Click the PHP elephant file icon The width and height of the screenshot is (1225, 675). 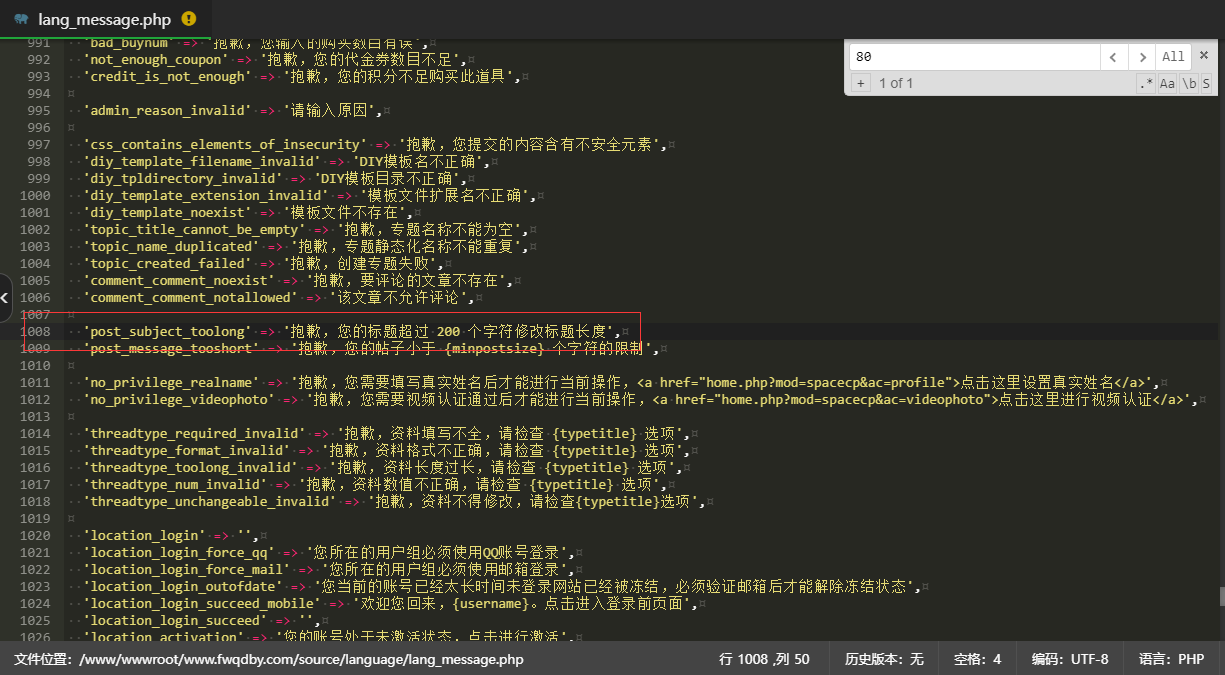(20, 19)
